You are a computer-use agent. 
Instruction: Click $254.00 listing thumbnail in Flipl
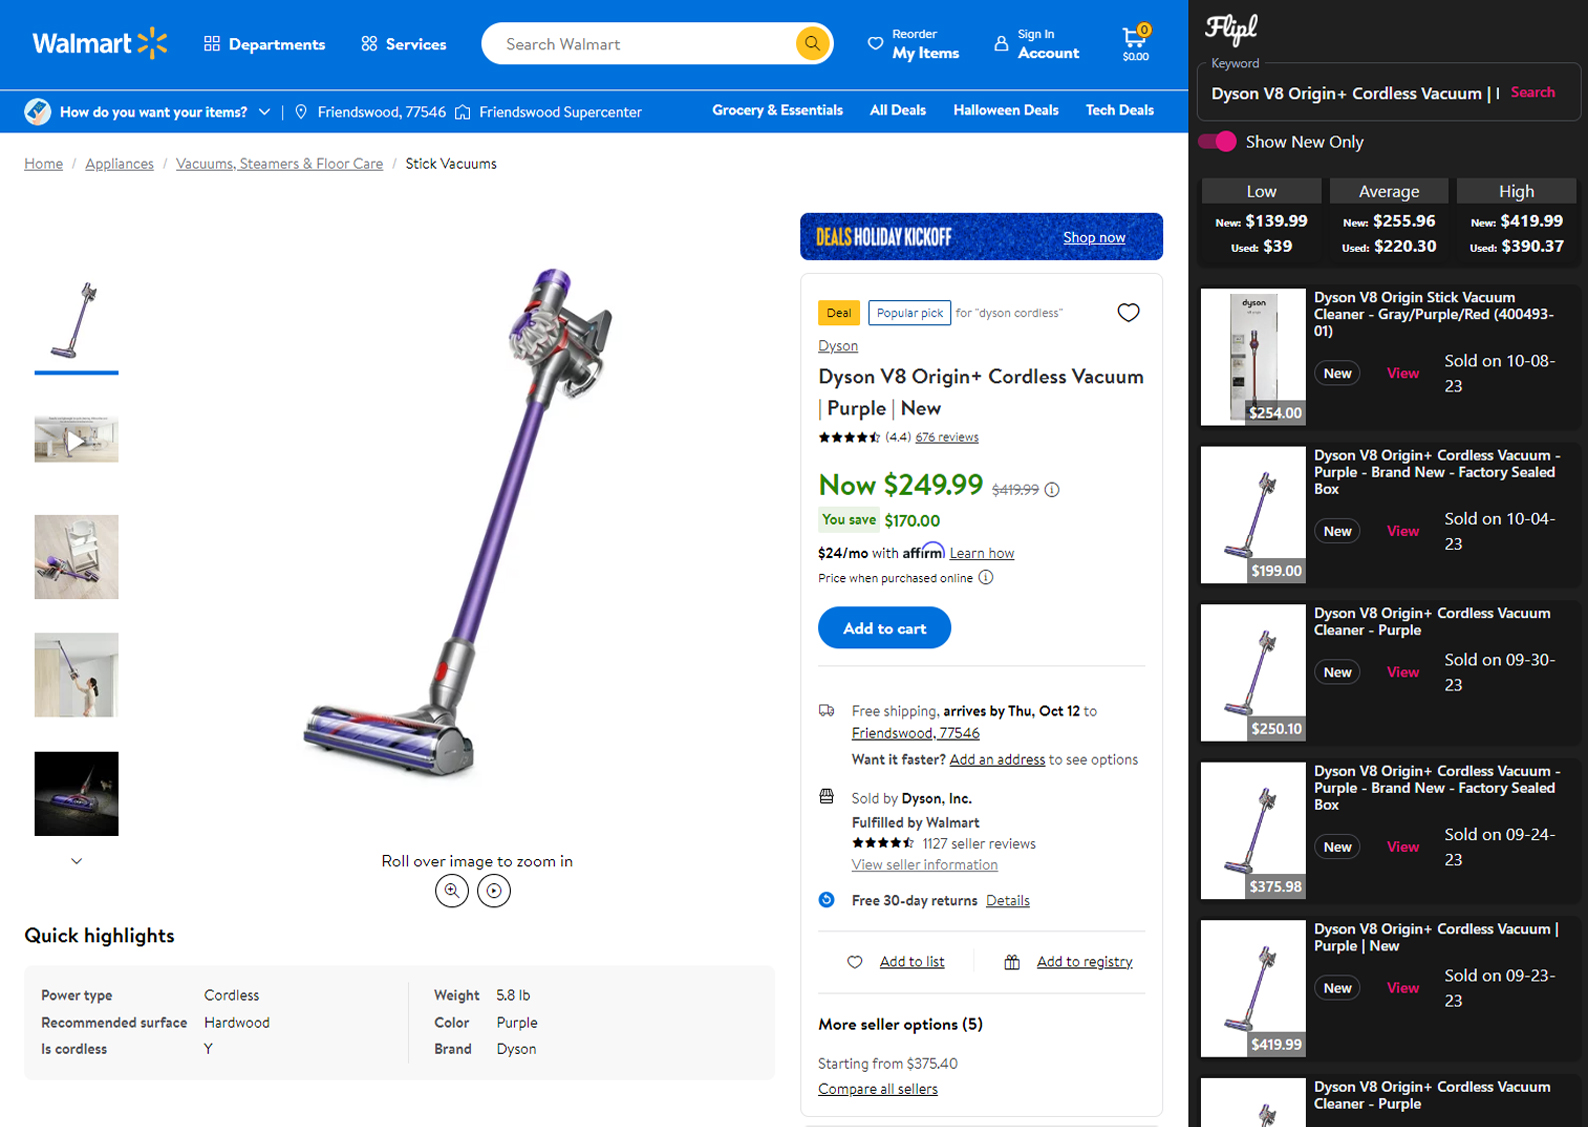(1253, 357)
